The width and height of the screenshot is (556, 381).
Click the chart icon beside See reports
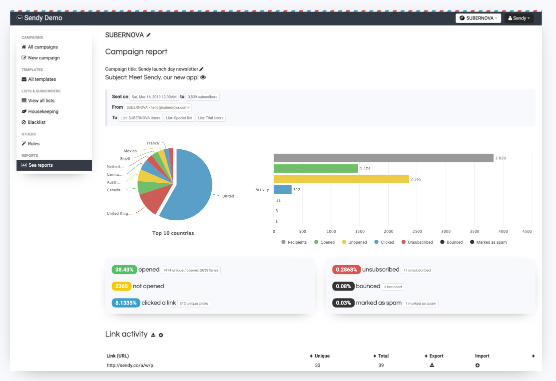pos(24,165)
